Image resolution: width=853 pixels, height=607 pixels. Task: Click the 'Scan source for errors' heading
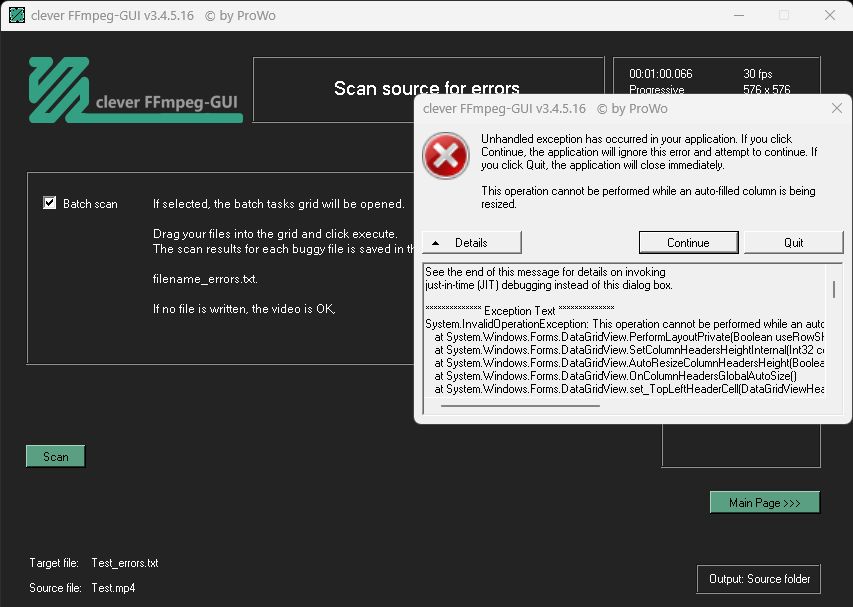427,88
